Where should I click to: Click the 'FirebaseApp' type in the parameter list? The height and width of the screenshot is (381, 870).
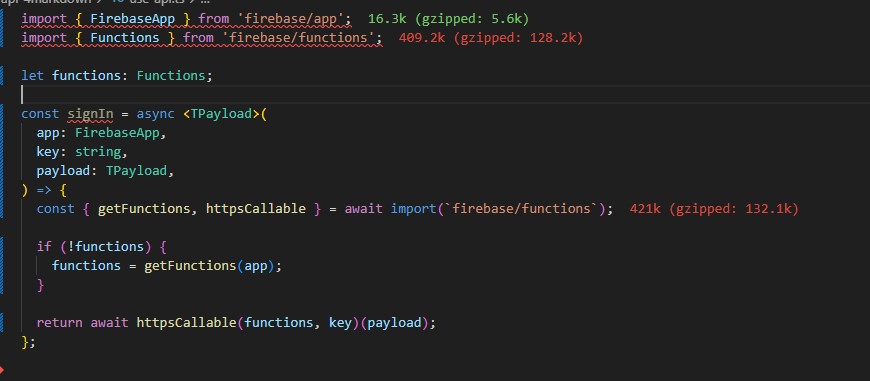click(x=117, y=133)
